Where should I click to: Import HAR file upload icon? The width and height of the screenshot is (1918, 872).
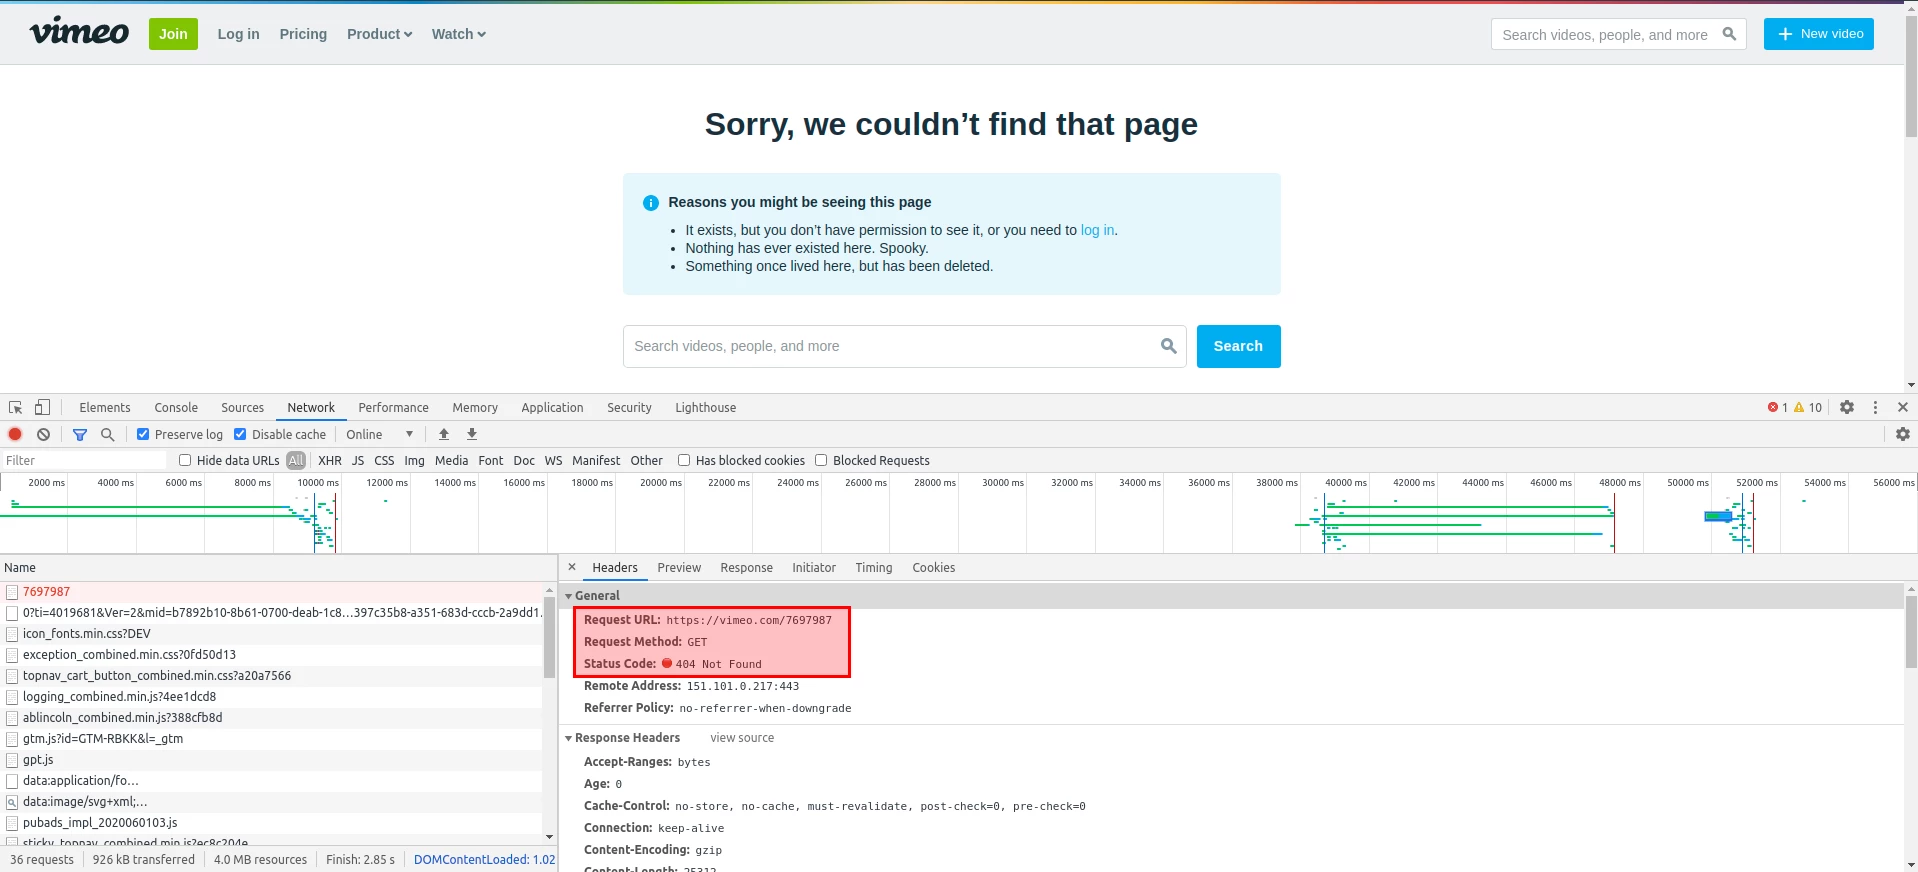(x=444, y=434)
